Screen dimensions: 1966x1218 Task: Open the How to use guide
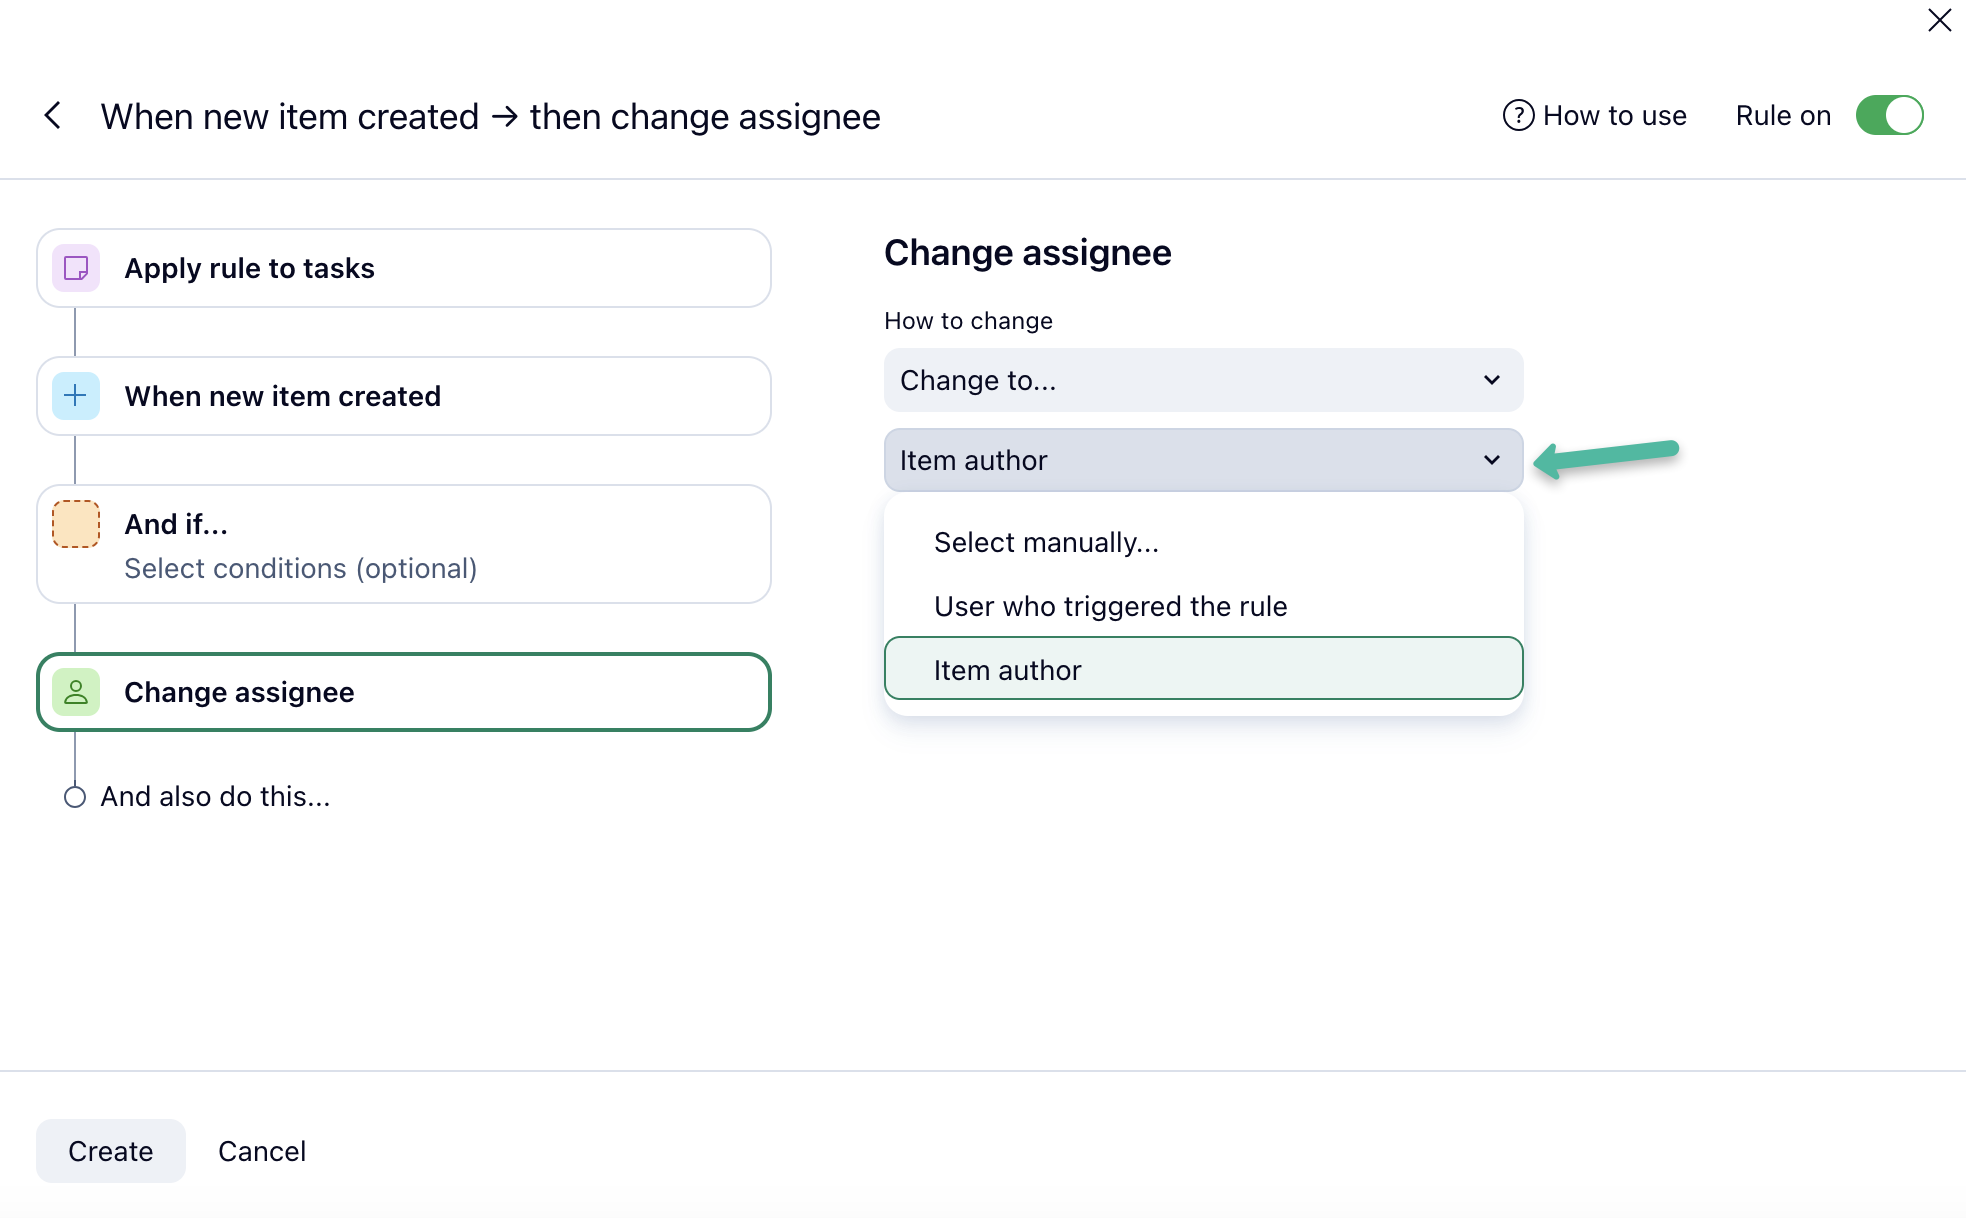click(1614, 116)
